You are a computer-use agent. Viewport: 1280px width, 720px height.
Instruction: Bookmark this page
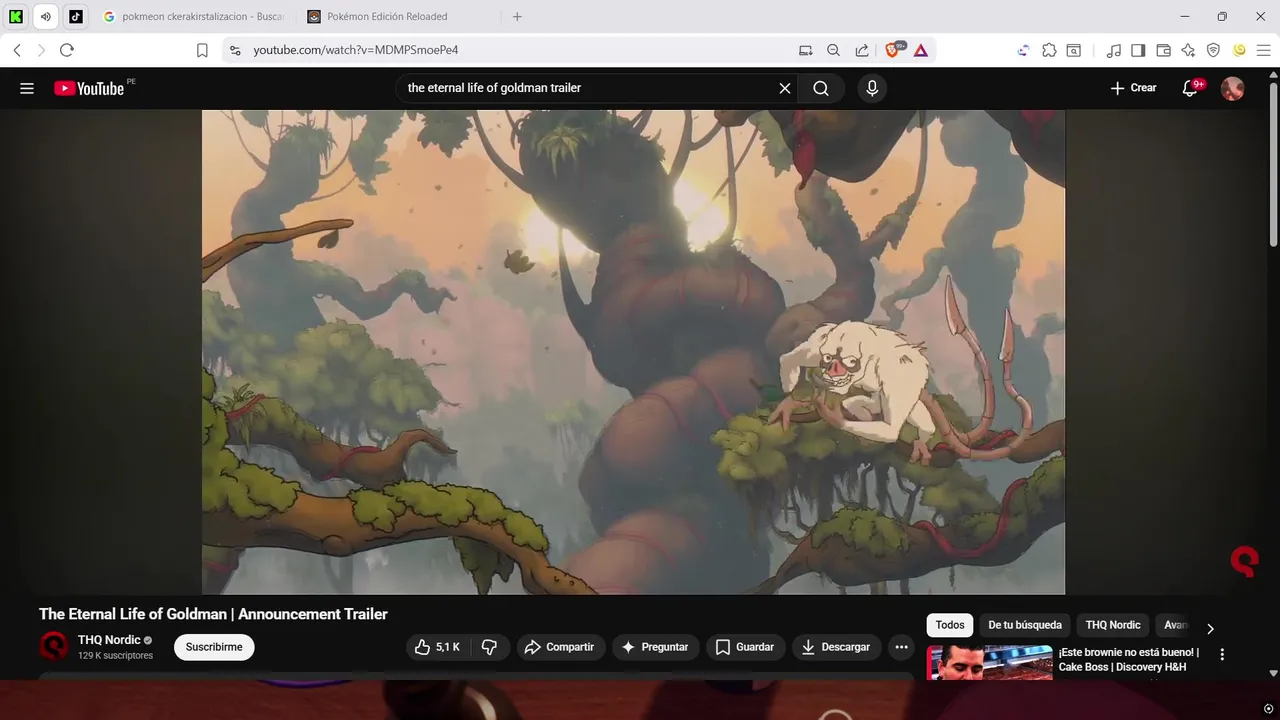(202, 50)
